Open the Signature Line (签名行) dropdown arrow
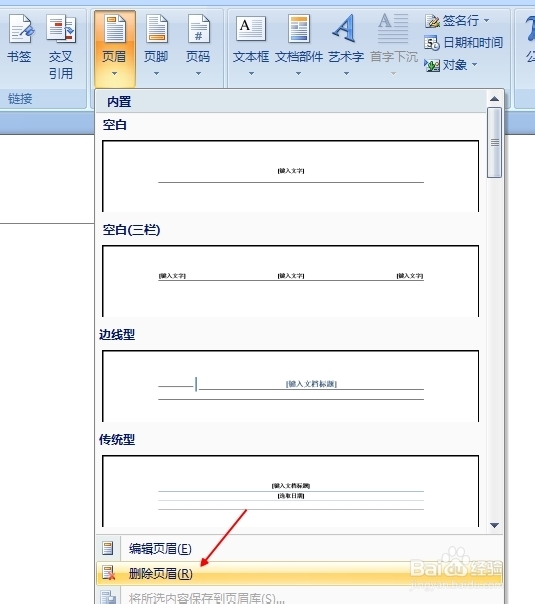This screenshot has height=604, width=535. pos(486,20)
